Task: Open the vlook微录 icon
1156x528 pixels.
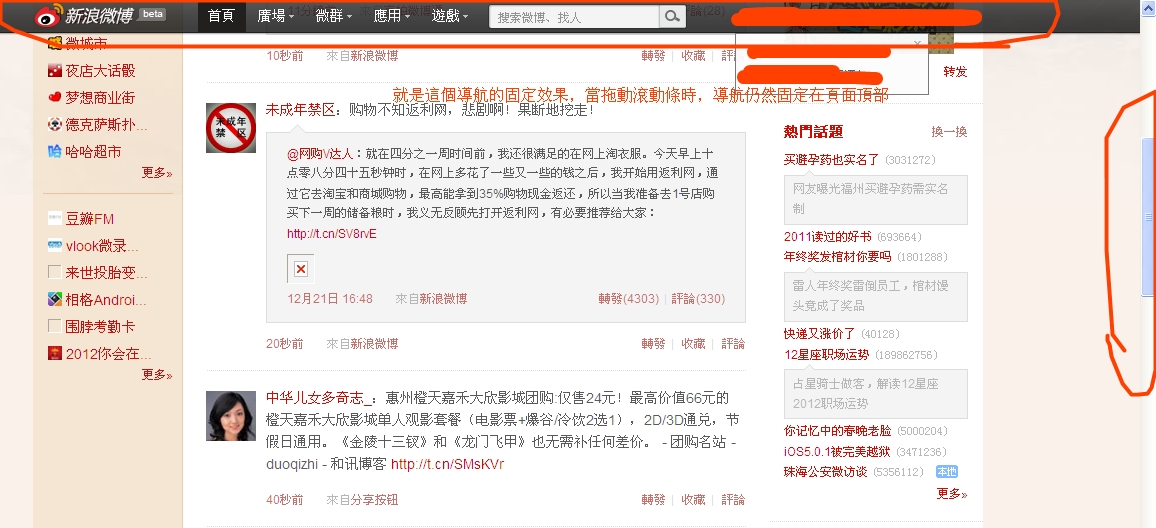Action: 55,246
